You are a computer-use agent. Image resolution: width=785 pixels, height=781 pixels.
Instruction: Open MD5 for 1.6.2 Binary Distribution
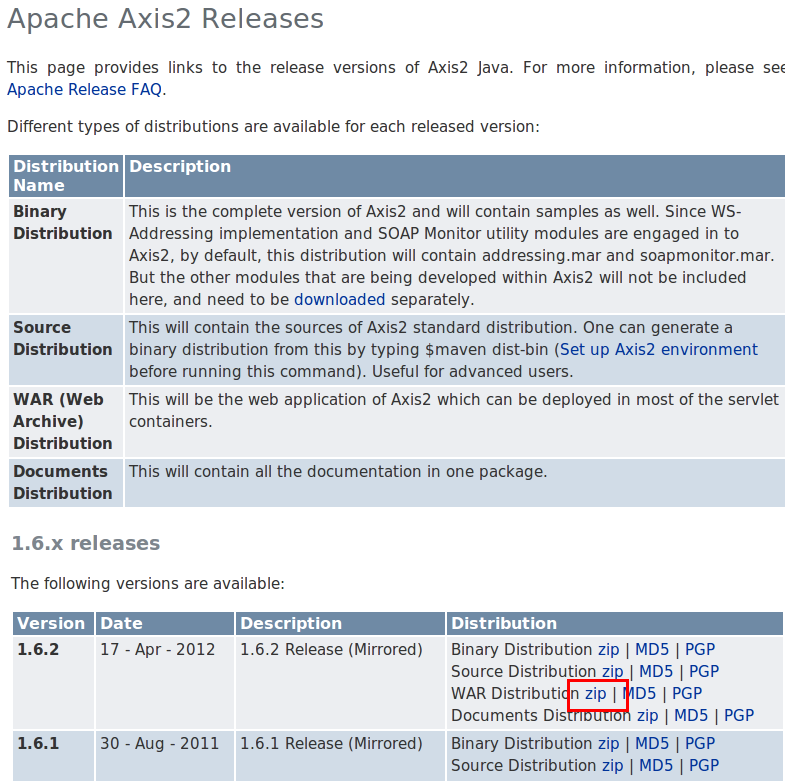(652, 649)
